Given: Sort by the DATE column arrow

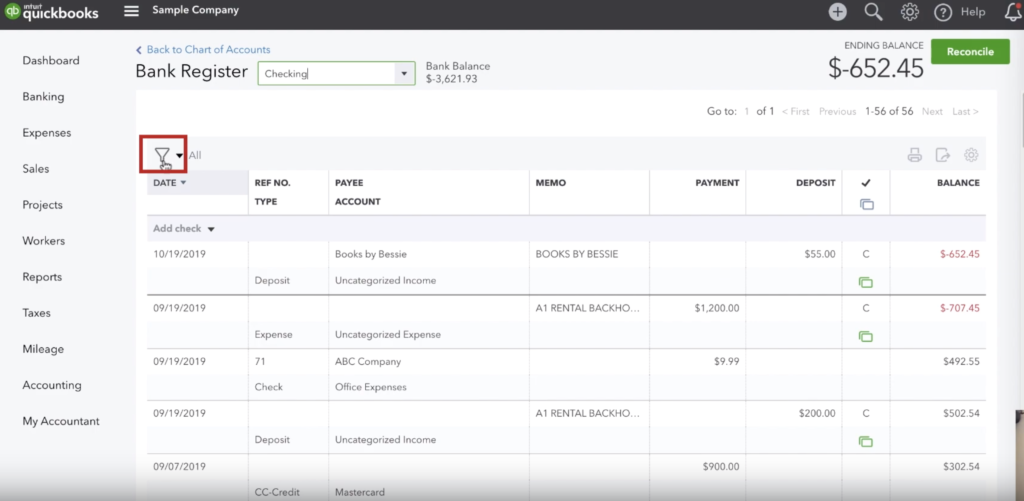Looking at the screenshot, I should pos(184,182).
